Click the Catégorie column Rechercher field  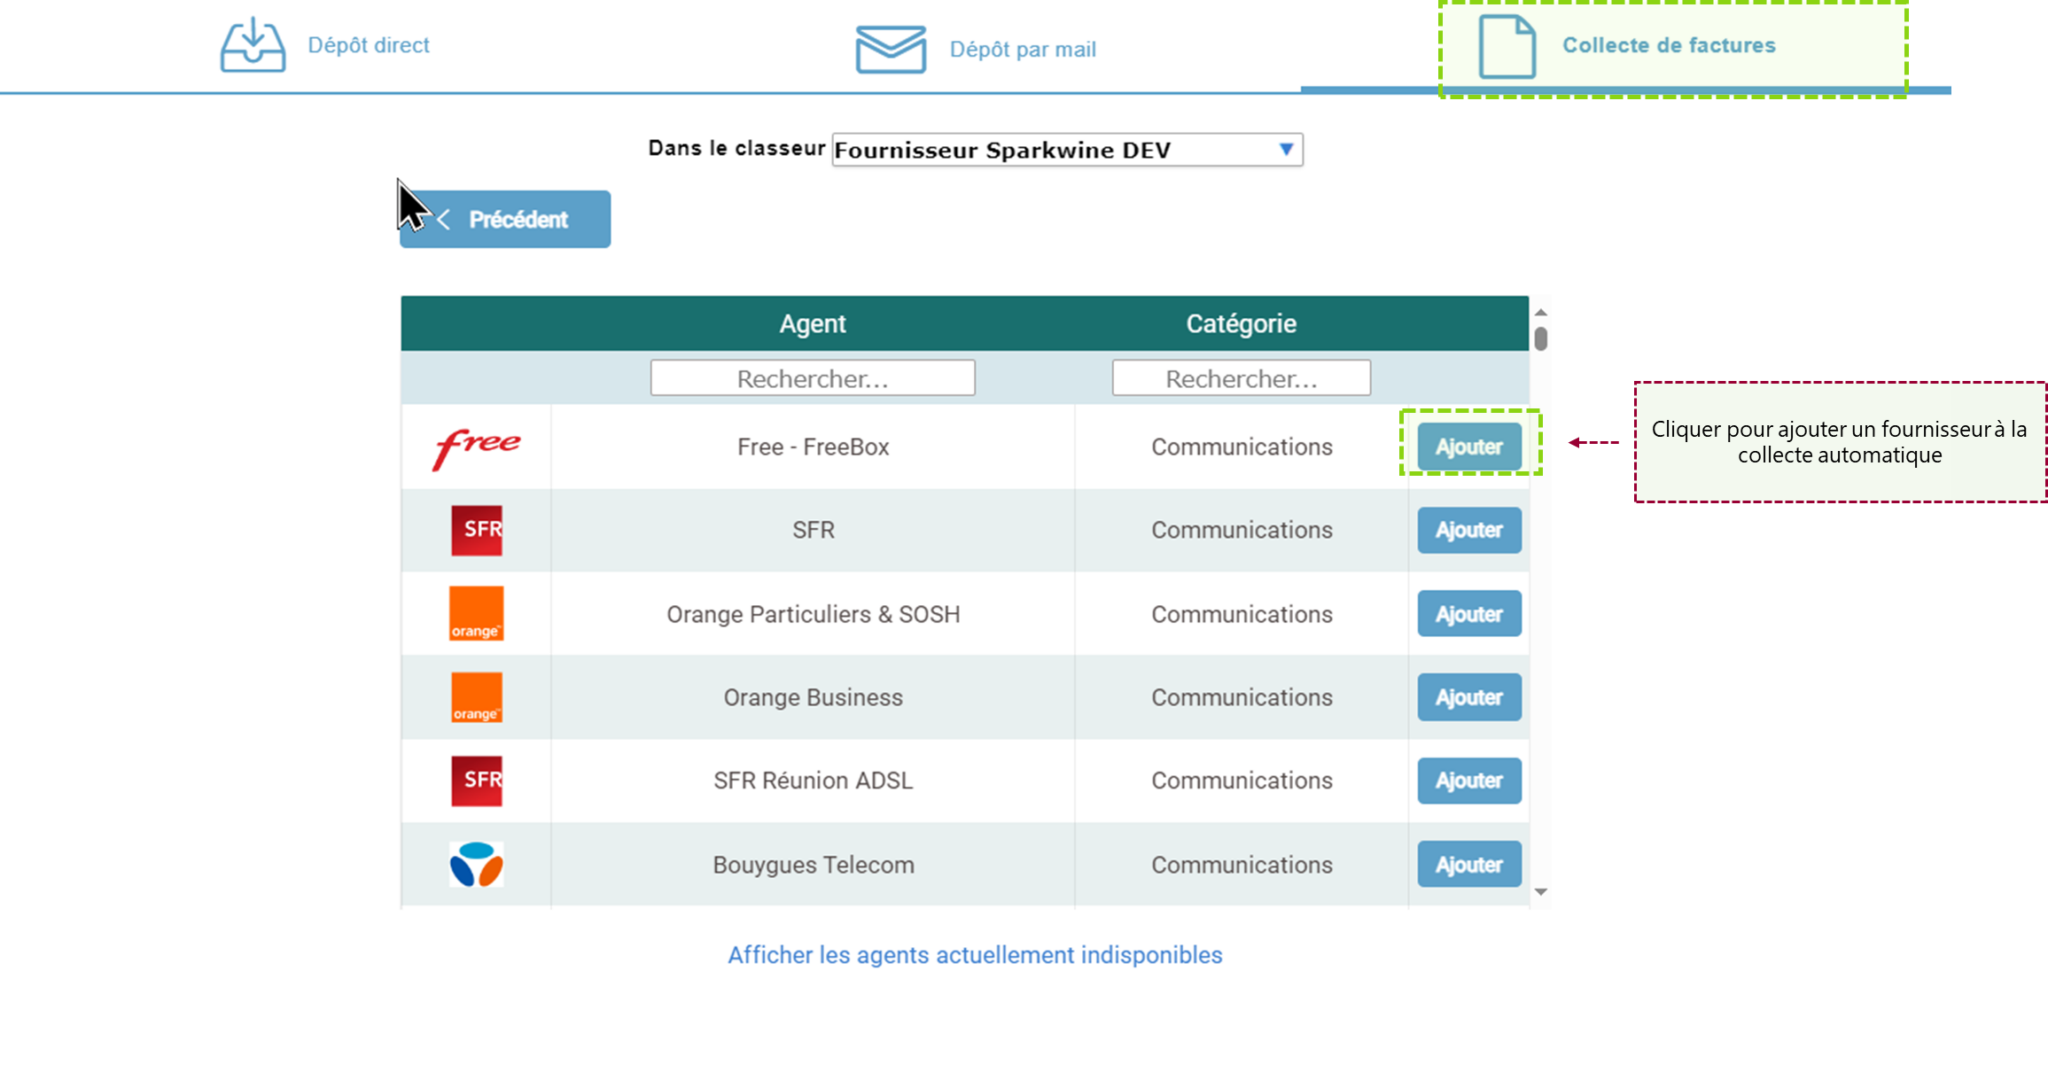point(1240,379)
